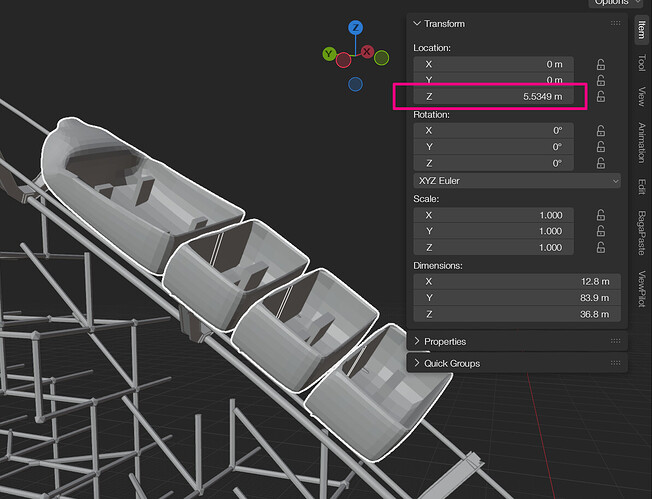Click the X axis gizmo handle
The width and height of the screenshot is (652, 499).
point(367,52)
